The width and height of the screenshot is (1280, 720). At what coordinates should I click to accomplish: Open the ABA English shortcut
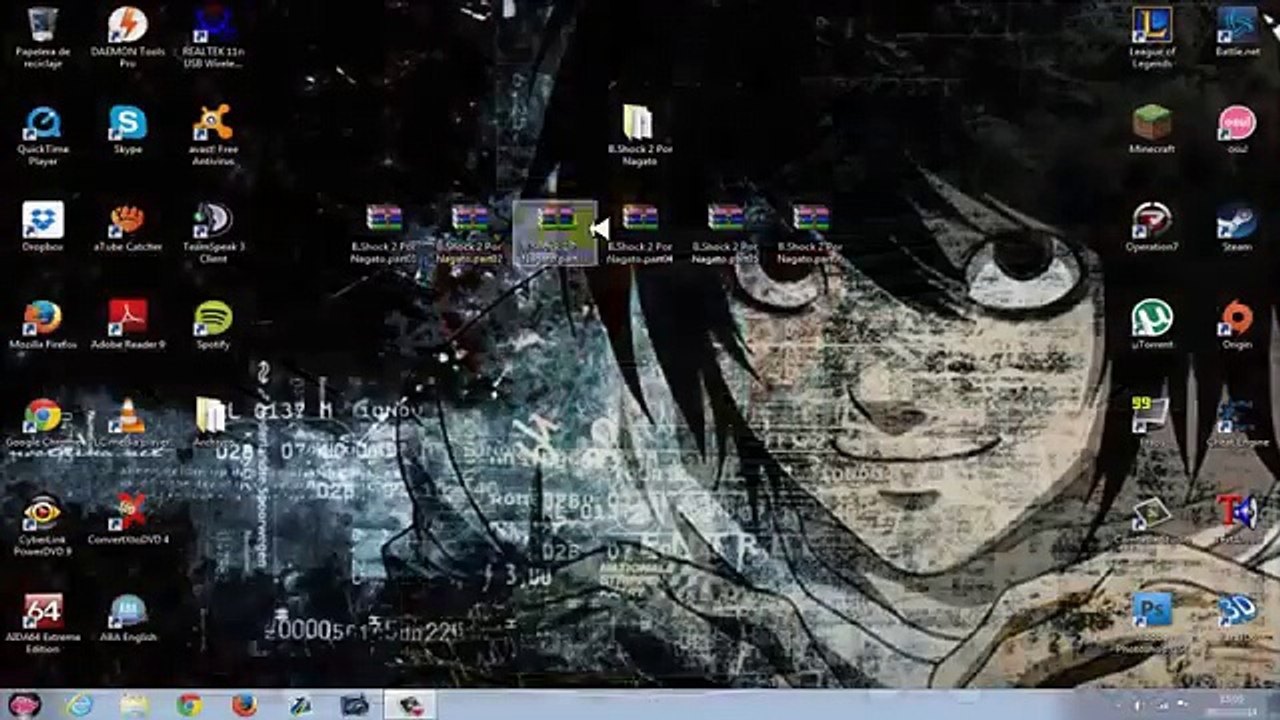point(128,619)
